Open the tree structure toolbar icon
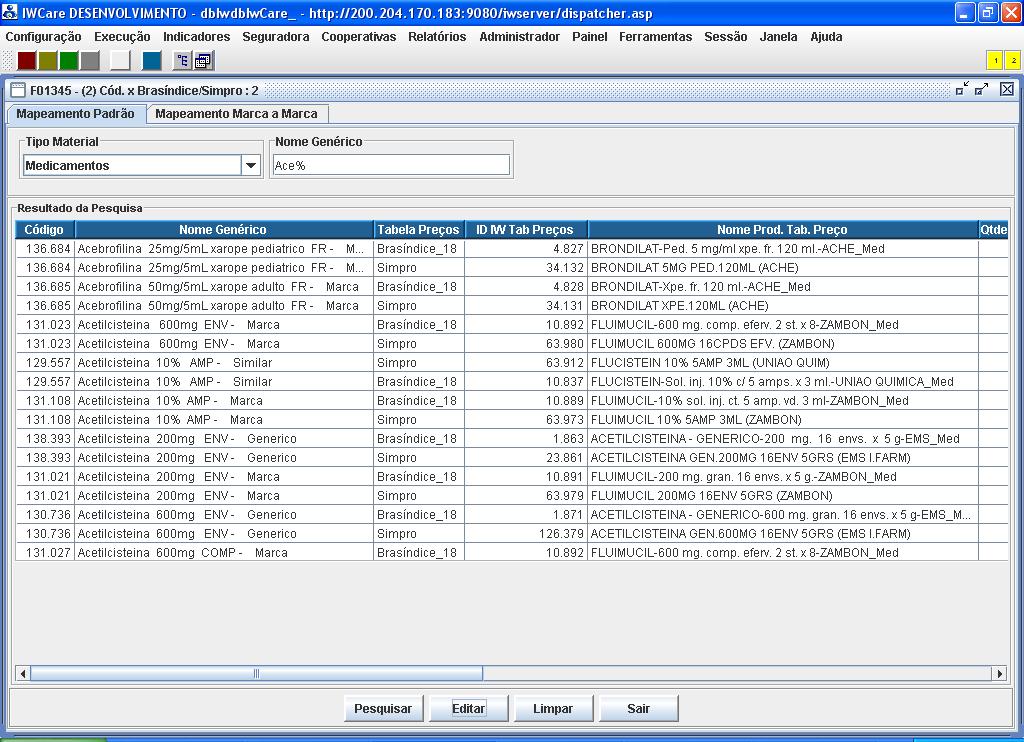Viewport: 1024px width, 742px height. pos(182,61)
